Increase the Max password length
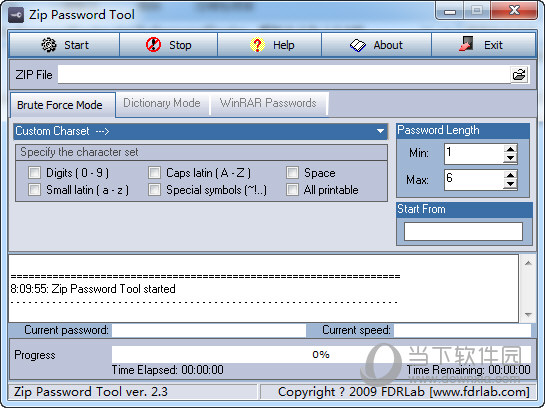 [x=510, y=175]
